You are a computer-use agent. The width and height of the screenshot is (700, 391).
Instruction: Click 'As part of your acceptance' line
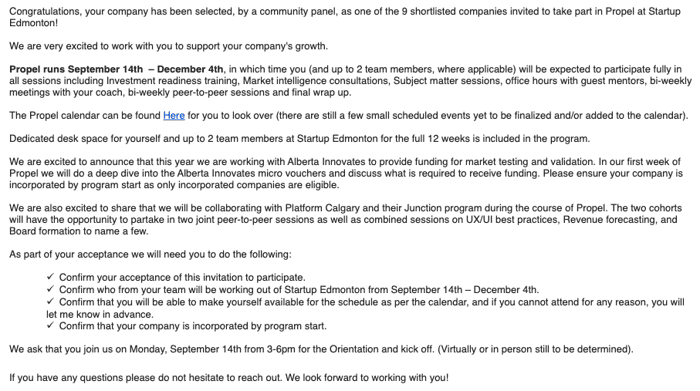tap(150, 254)
